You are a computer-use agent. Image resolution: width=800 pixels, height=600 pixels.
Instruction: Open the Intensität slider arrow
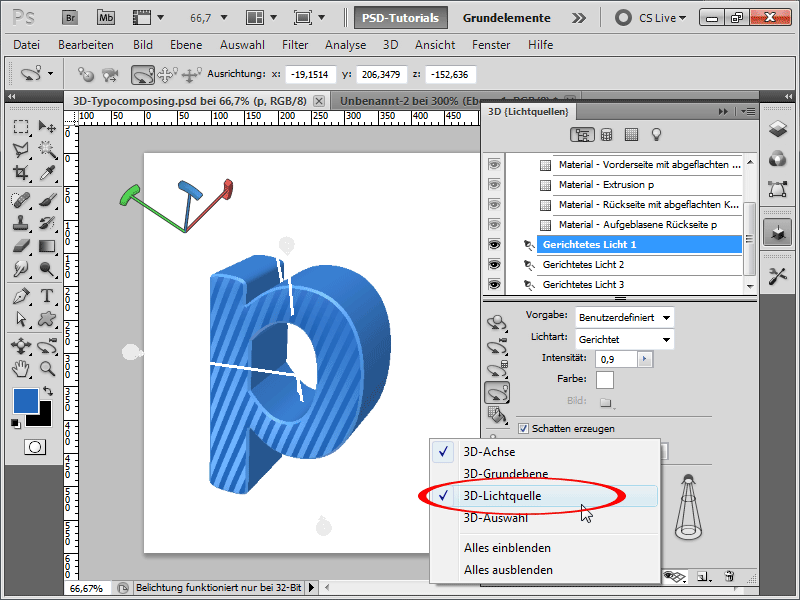pyautogui.click(x=645, y=359)
